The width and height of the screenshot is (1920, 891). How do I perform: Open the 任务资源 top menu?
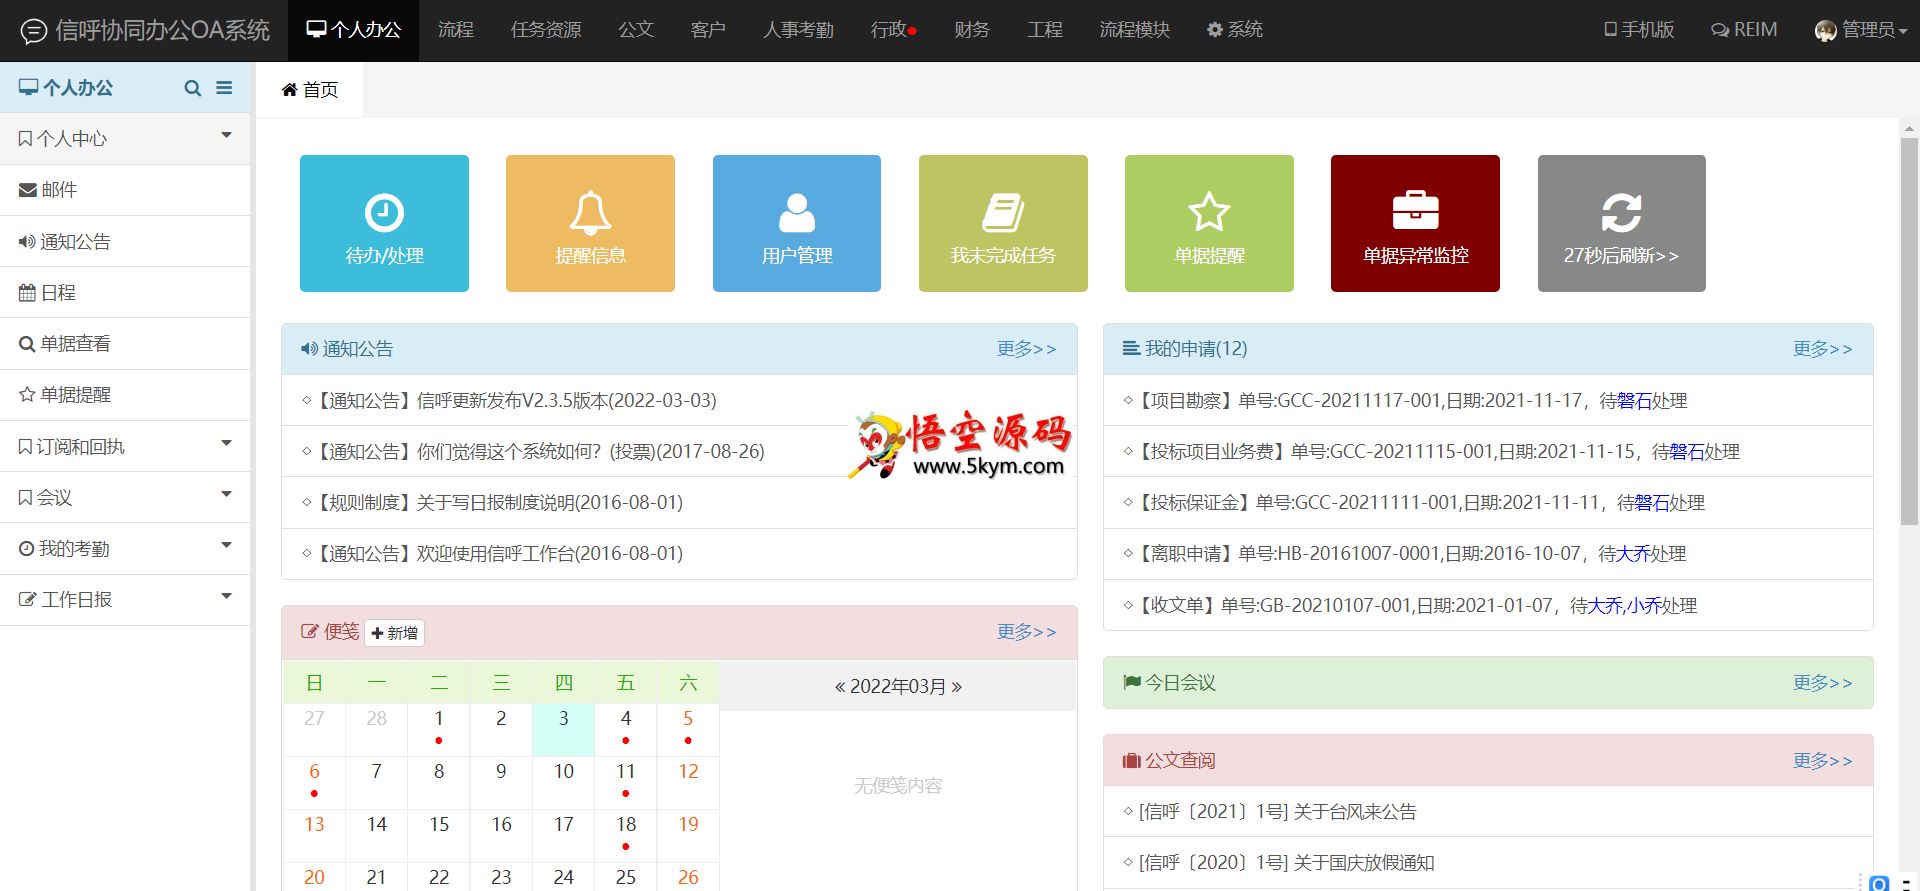coord(546,30)
